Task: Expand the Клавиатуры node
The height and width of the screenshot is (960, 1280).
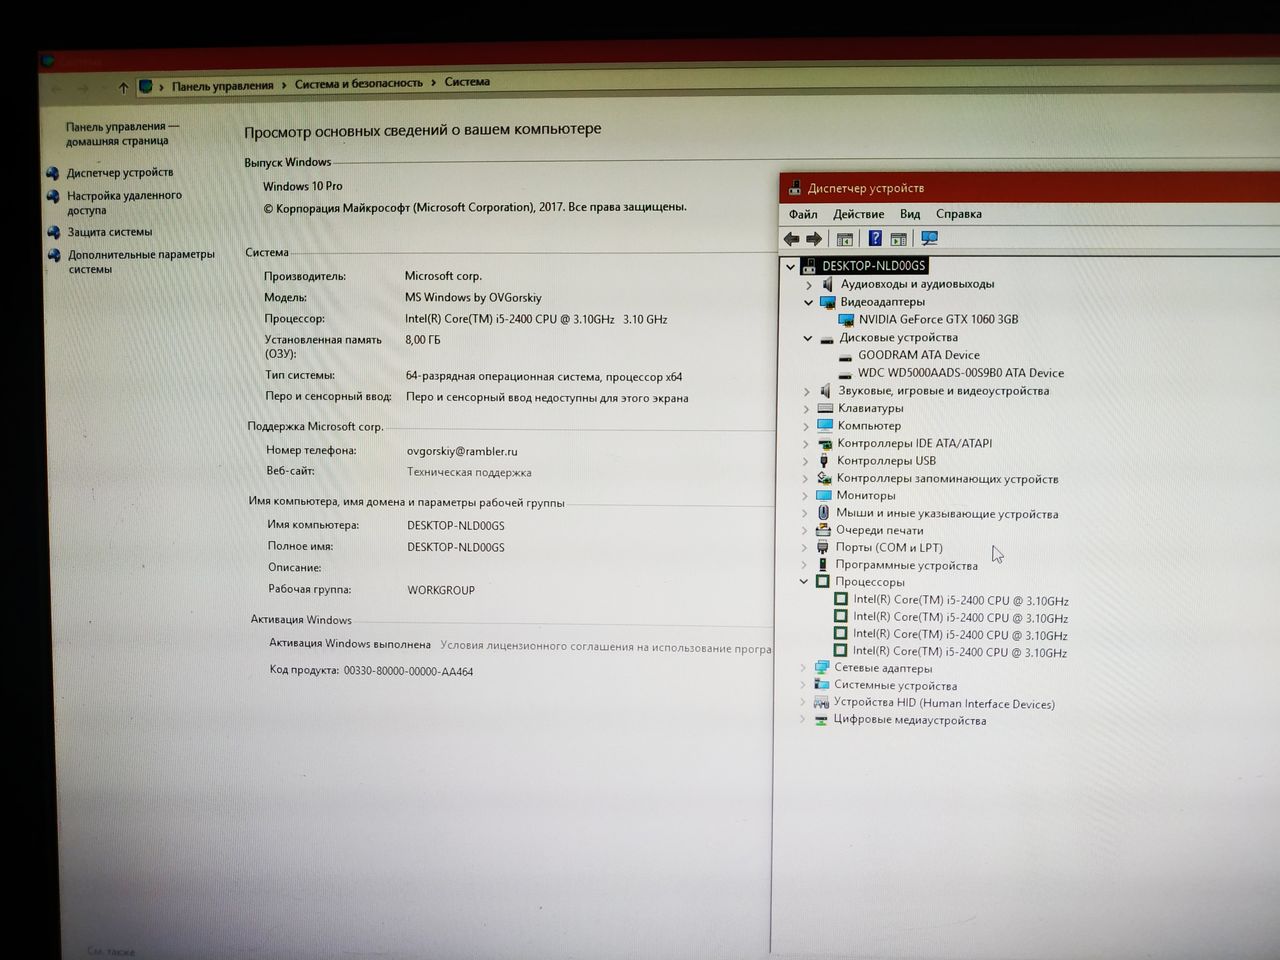Action: pyautogui.click(x=806, y=408)
